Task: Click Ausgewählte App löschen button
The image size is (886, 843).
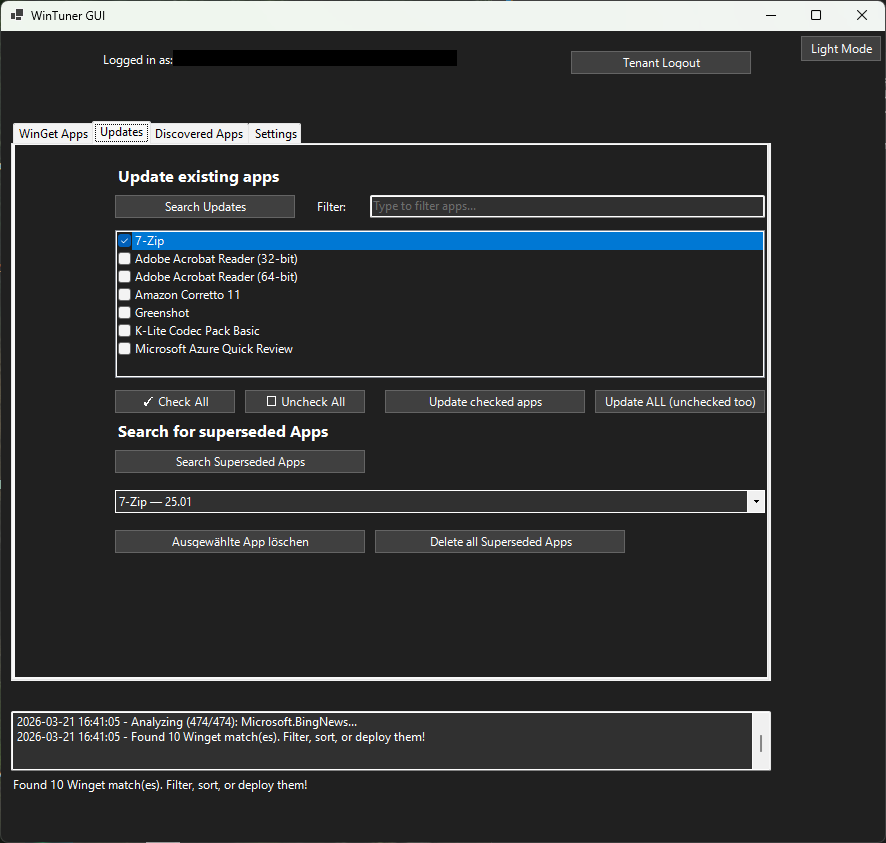Action: click(x=240, y=542)
